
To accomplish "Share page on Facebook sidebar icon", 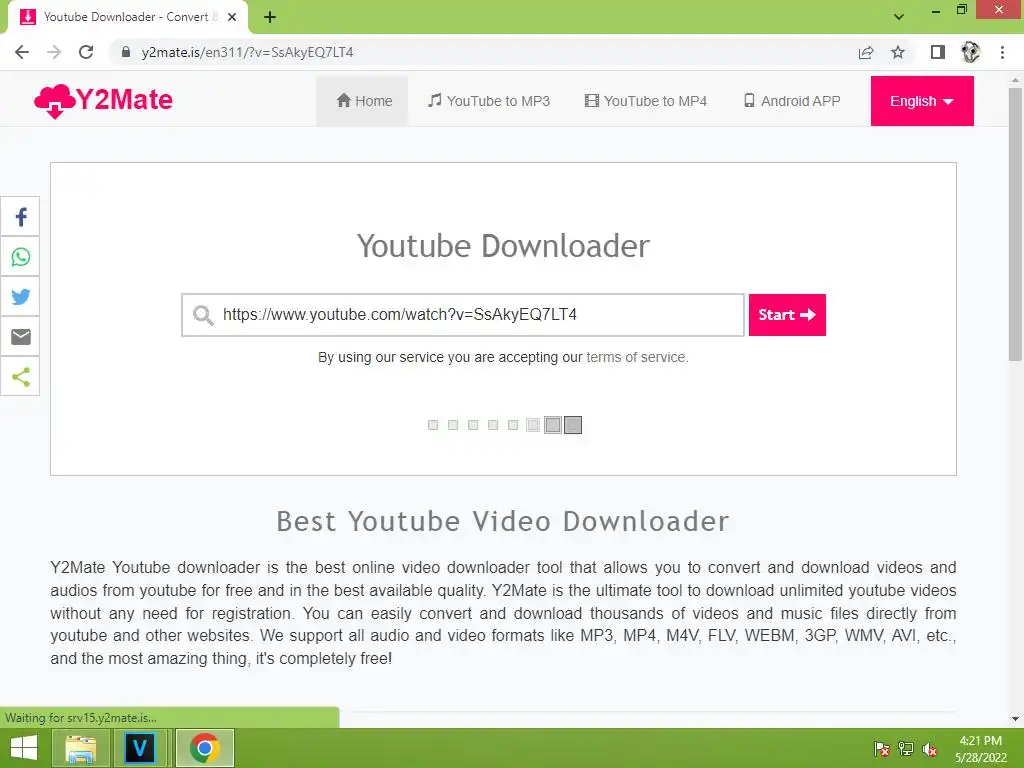I will click(x=20, y=217).
